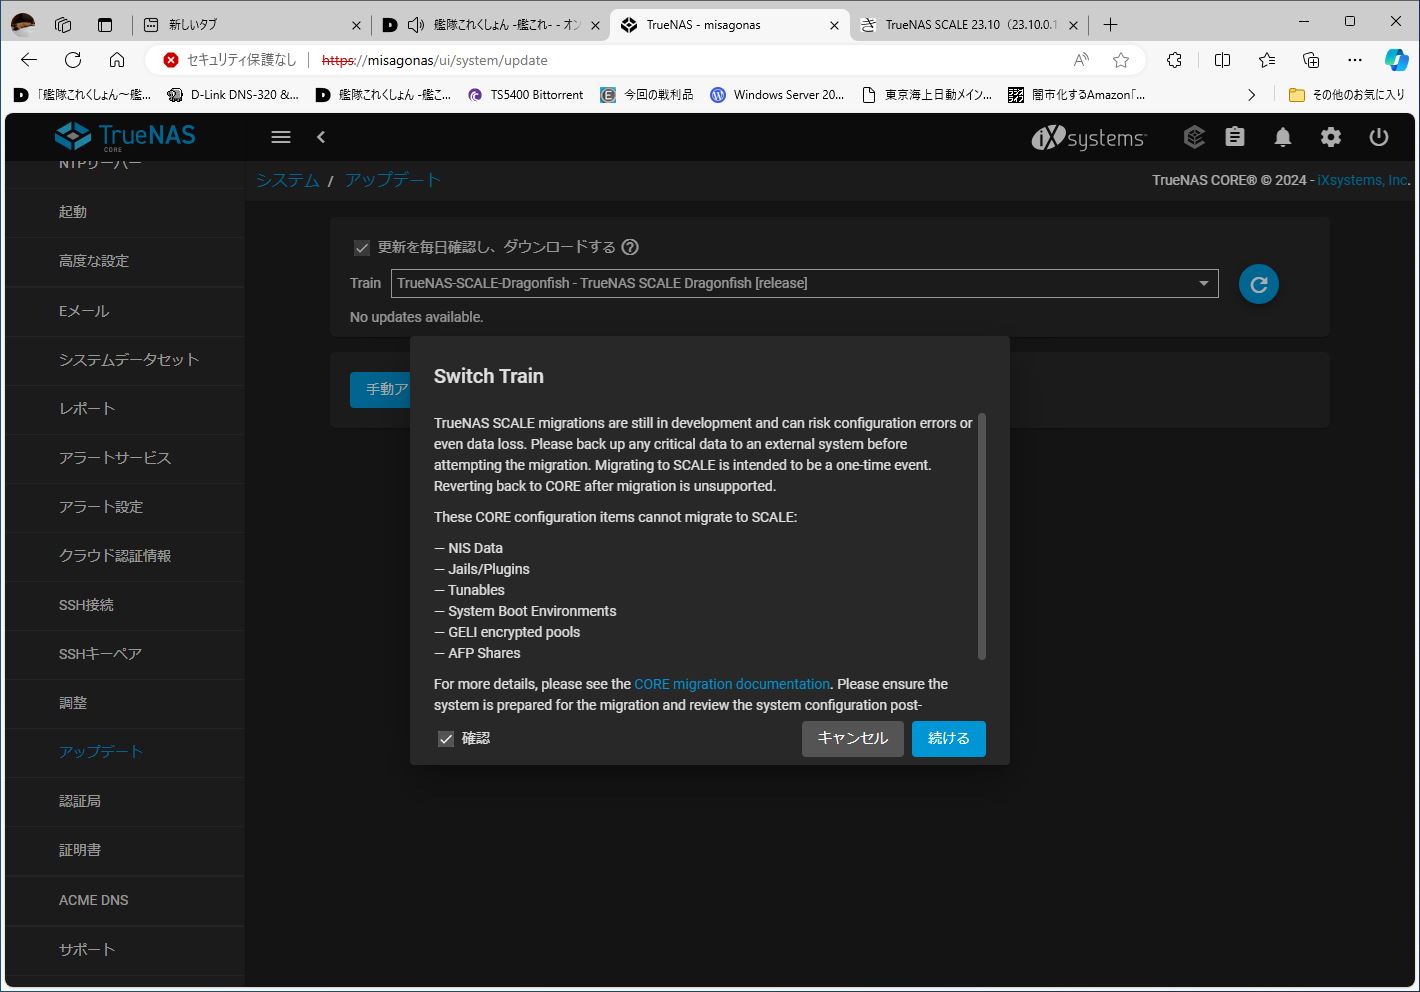
Task: Expand the bookmarks bar overflow chevron
Action: click(1251, 95)
